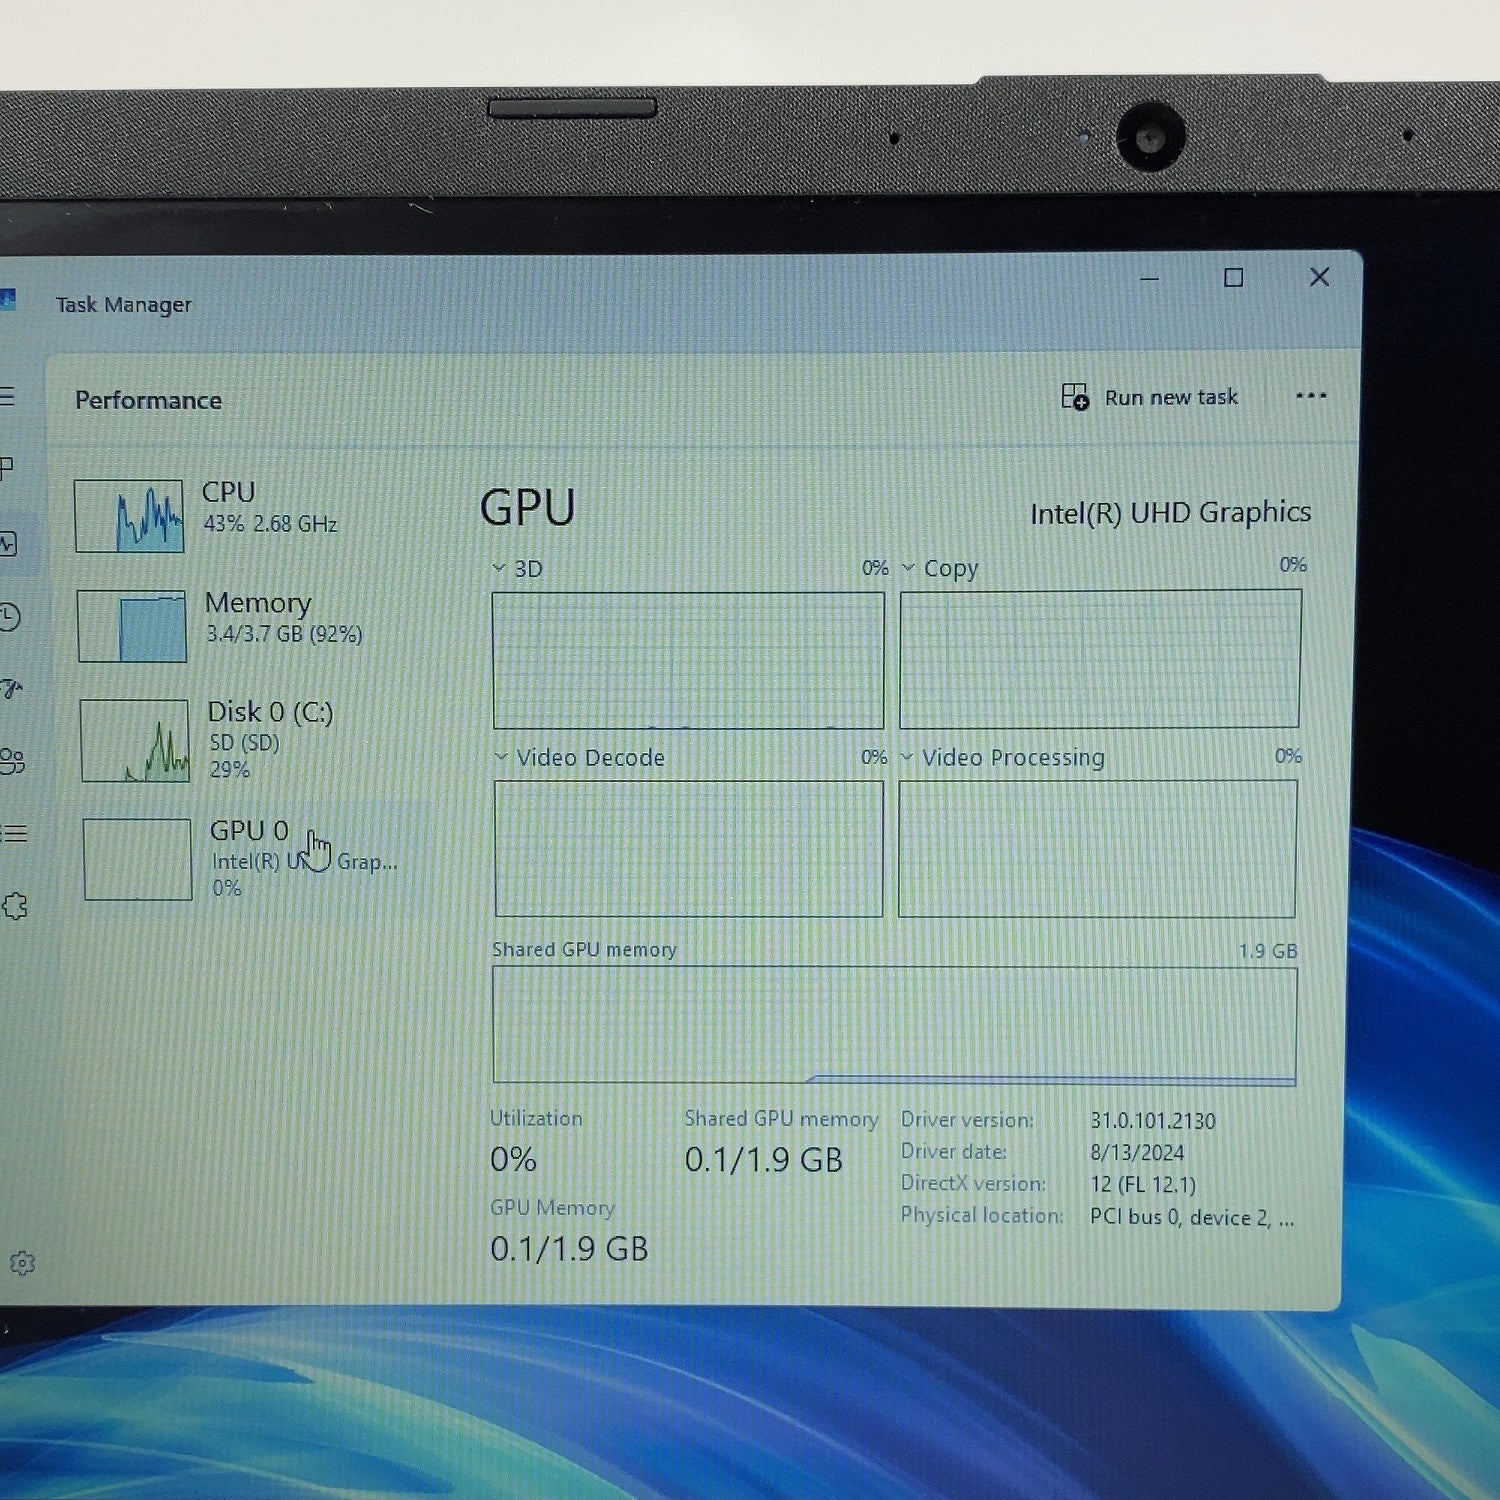Screen dimensions: 1500x1500
Task: Click the Task Manager app icon
Action: click(8, 299)
